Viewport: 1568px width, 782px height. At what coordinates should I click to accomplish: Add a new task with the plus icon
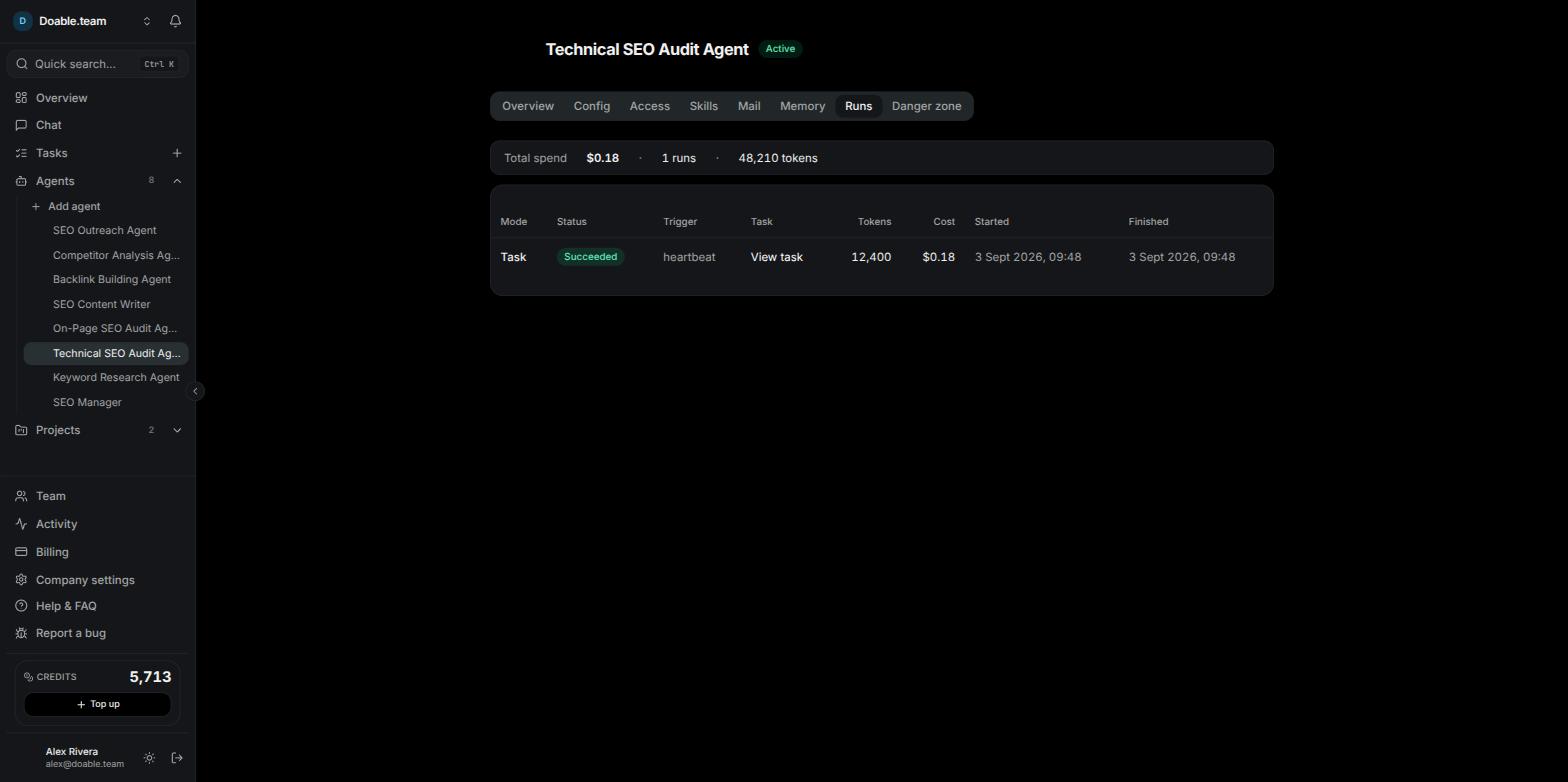[177, 153]
